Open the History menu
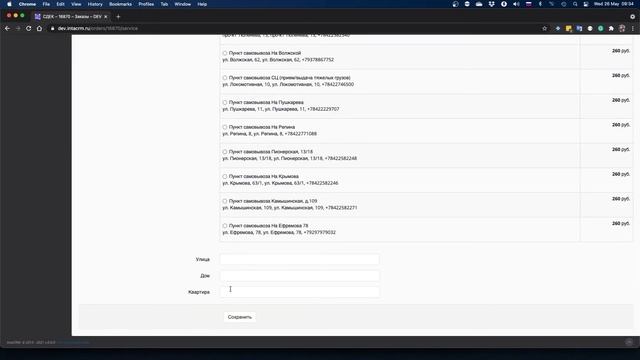The image size is (640, 360). 95,4
